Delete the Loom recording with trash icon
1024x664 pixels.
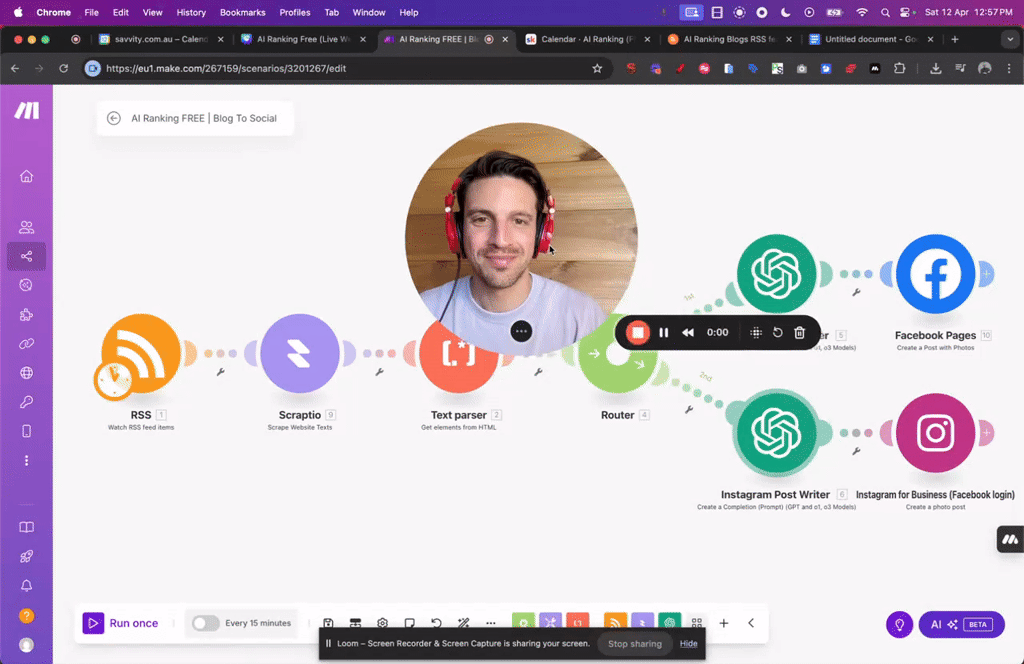pos(799,333)
